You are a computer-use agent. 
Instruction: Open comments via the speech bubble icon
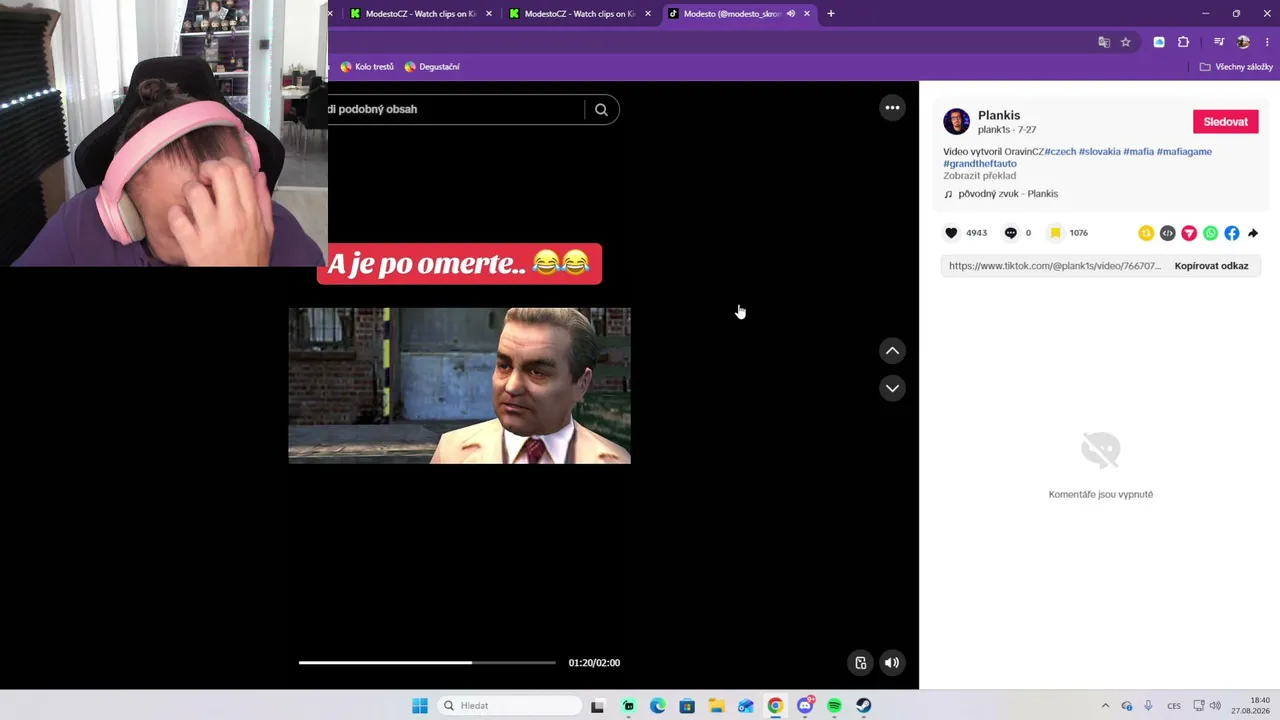tap(1010, 233)
